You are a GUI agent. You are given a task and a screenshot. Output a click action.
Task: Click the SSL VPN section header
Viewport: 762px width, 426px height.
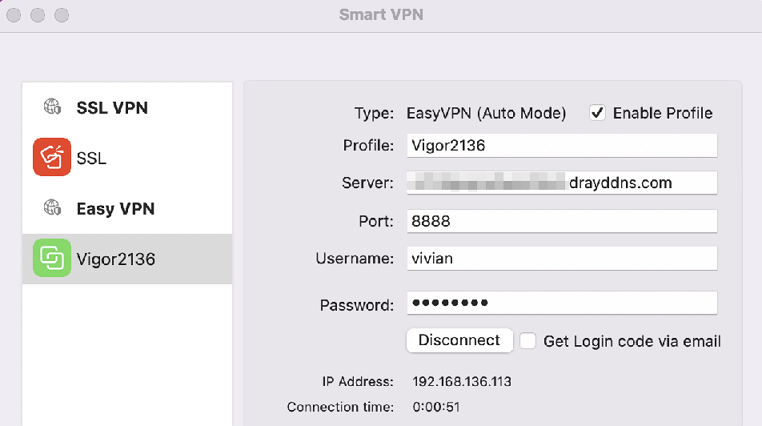[x=112, y=107]
